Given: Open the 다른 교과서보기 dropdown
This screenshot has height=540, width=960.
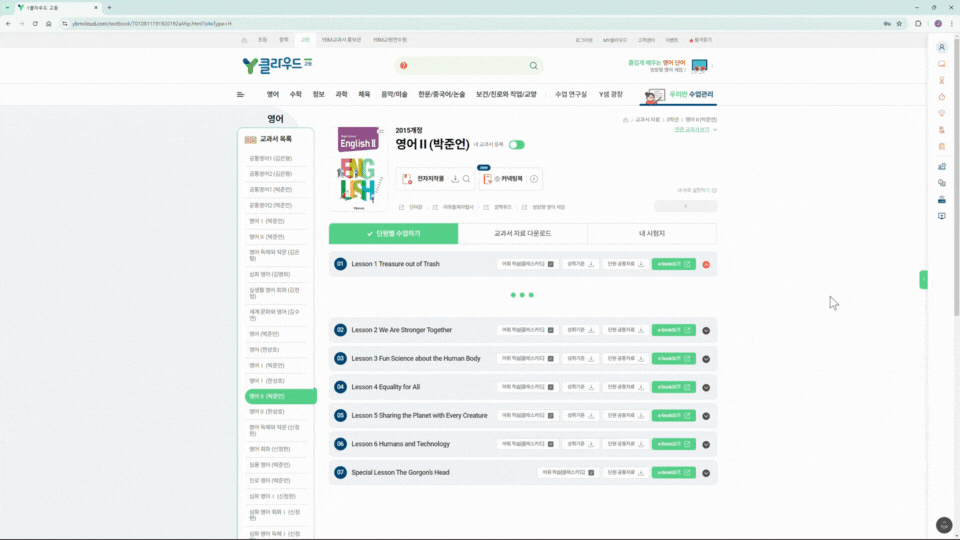Looking at the screenshot, I should [x=696, y=130].
